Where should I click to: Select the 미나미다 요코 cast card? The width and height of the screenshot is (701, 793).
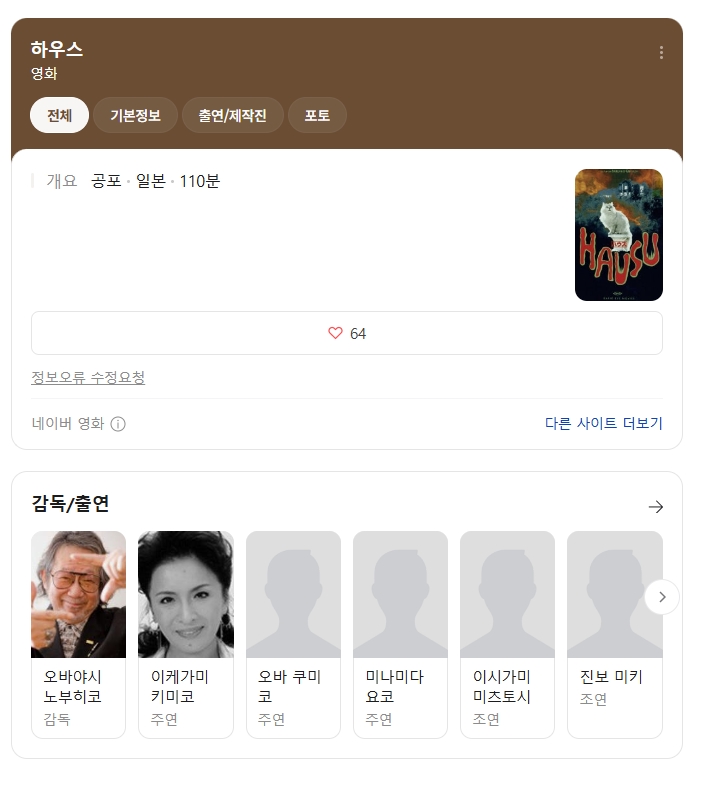pyautogui.click(x=401, y=634)
